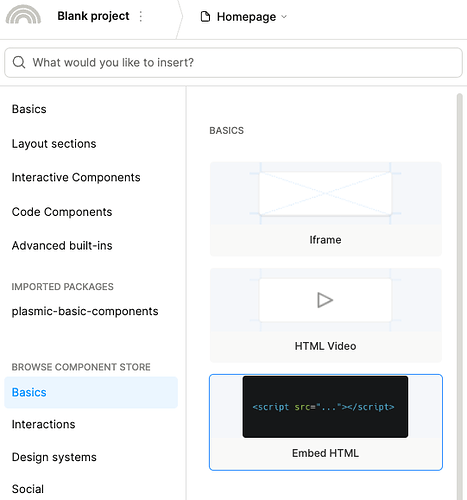Click the insert search field

click(233, 63)
